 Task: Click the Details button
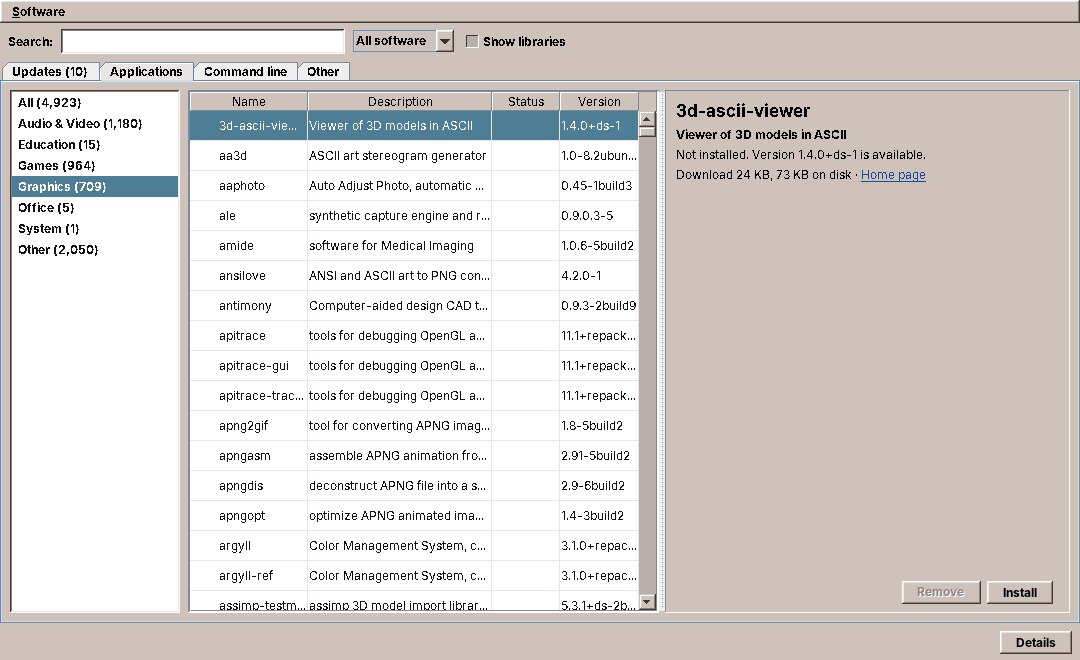(x=1035, y=642)
